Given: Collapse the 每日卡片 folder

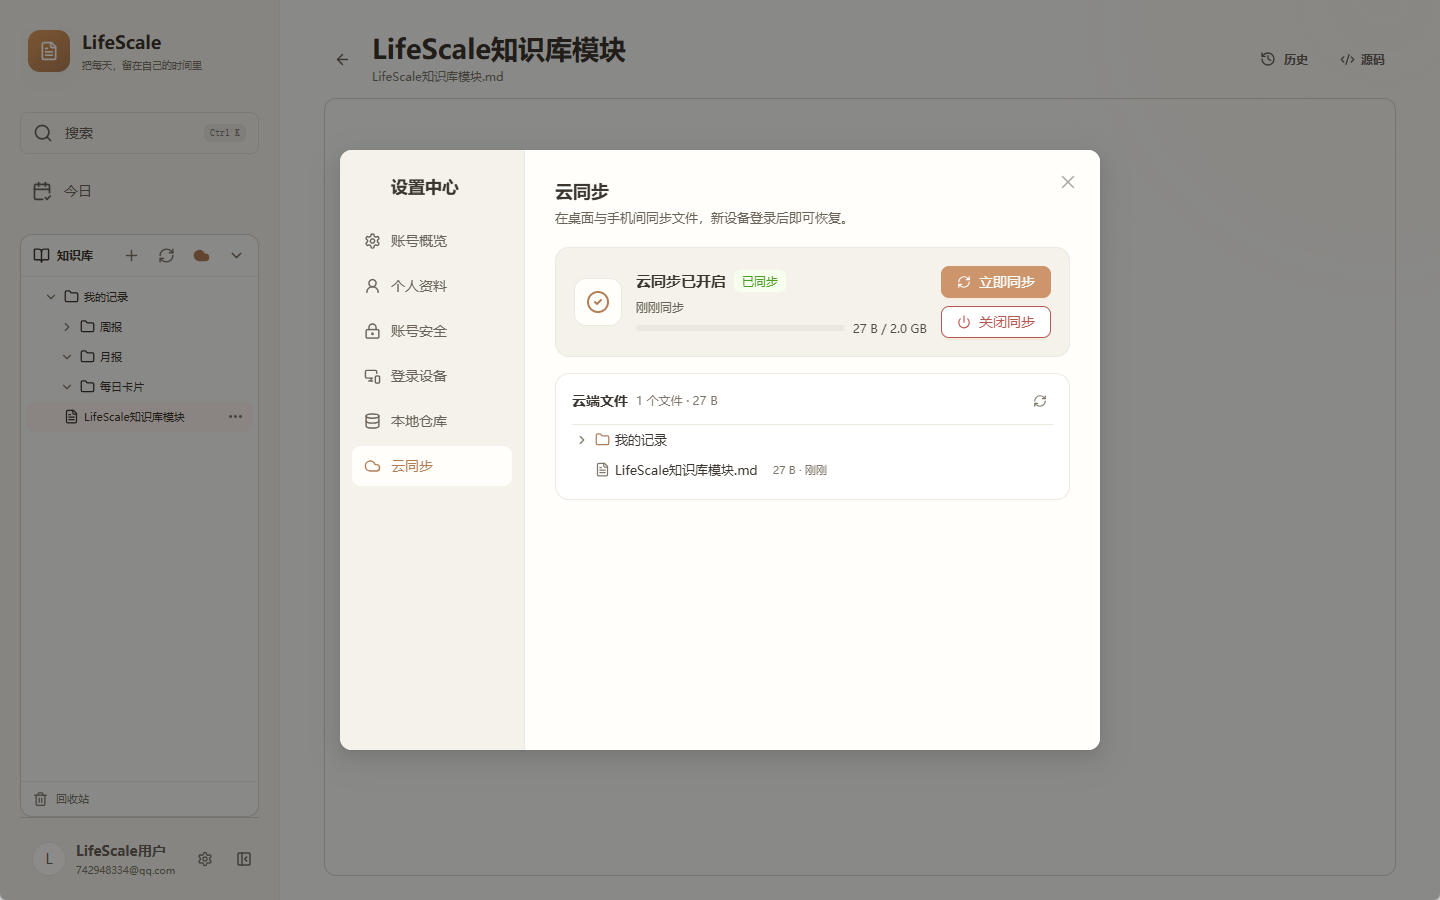Looking at the screenshot, I should coord(67,387).
